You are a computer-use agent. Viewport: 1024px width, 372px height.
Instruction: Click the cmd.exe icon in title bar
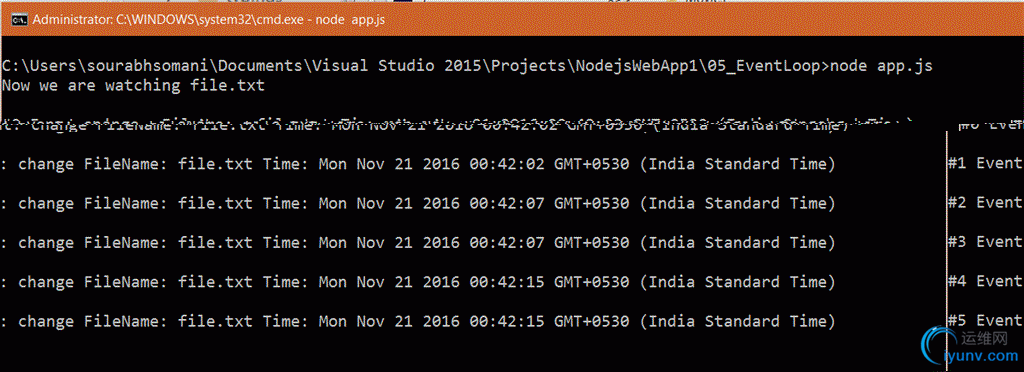point(20,20)
